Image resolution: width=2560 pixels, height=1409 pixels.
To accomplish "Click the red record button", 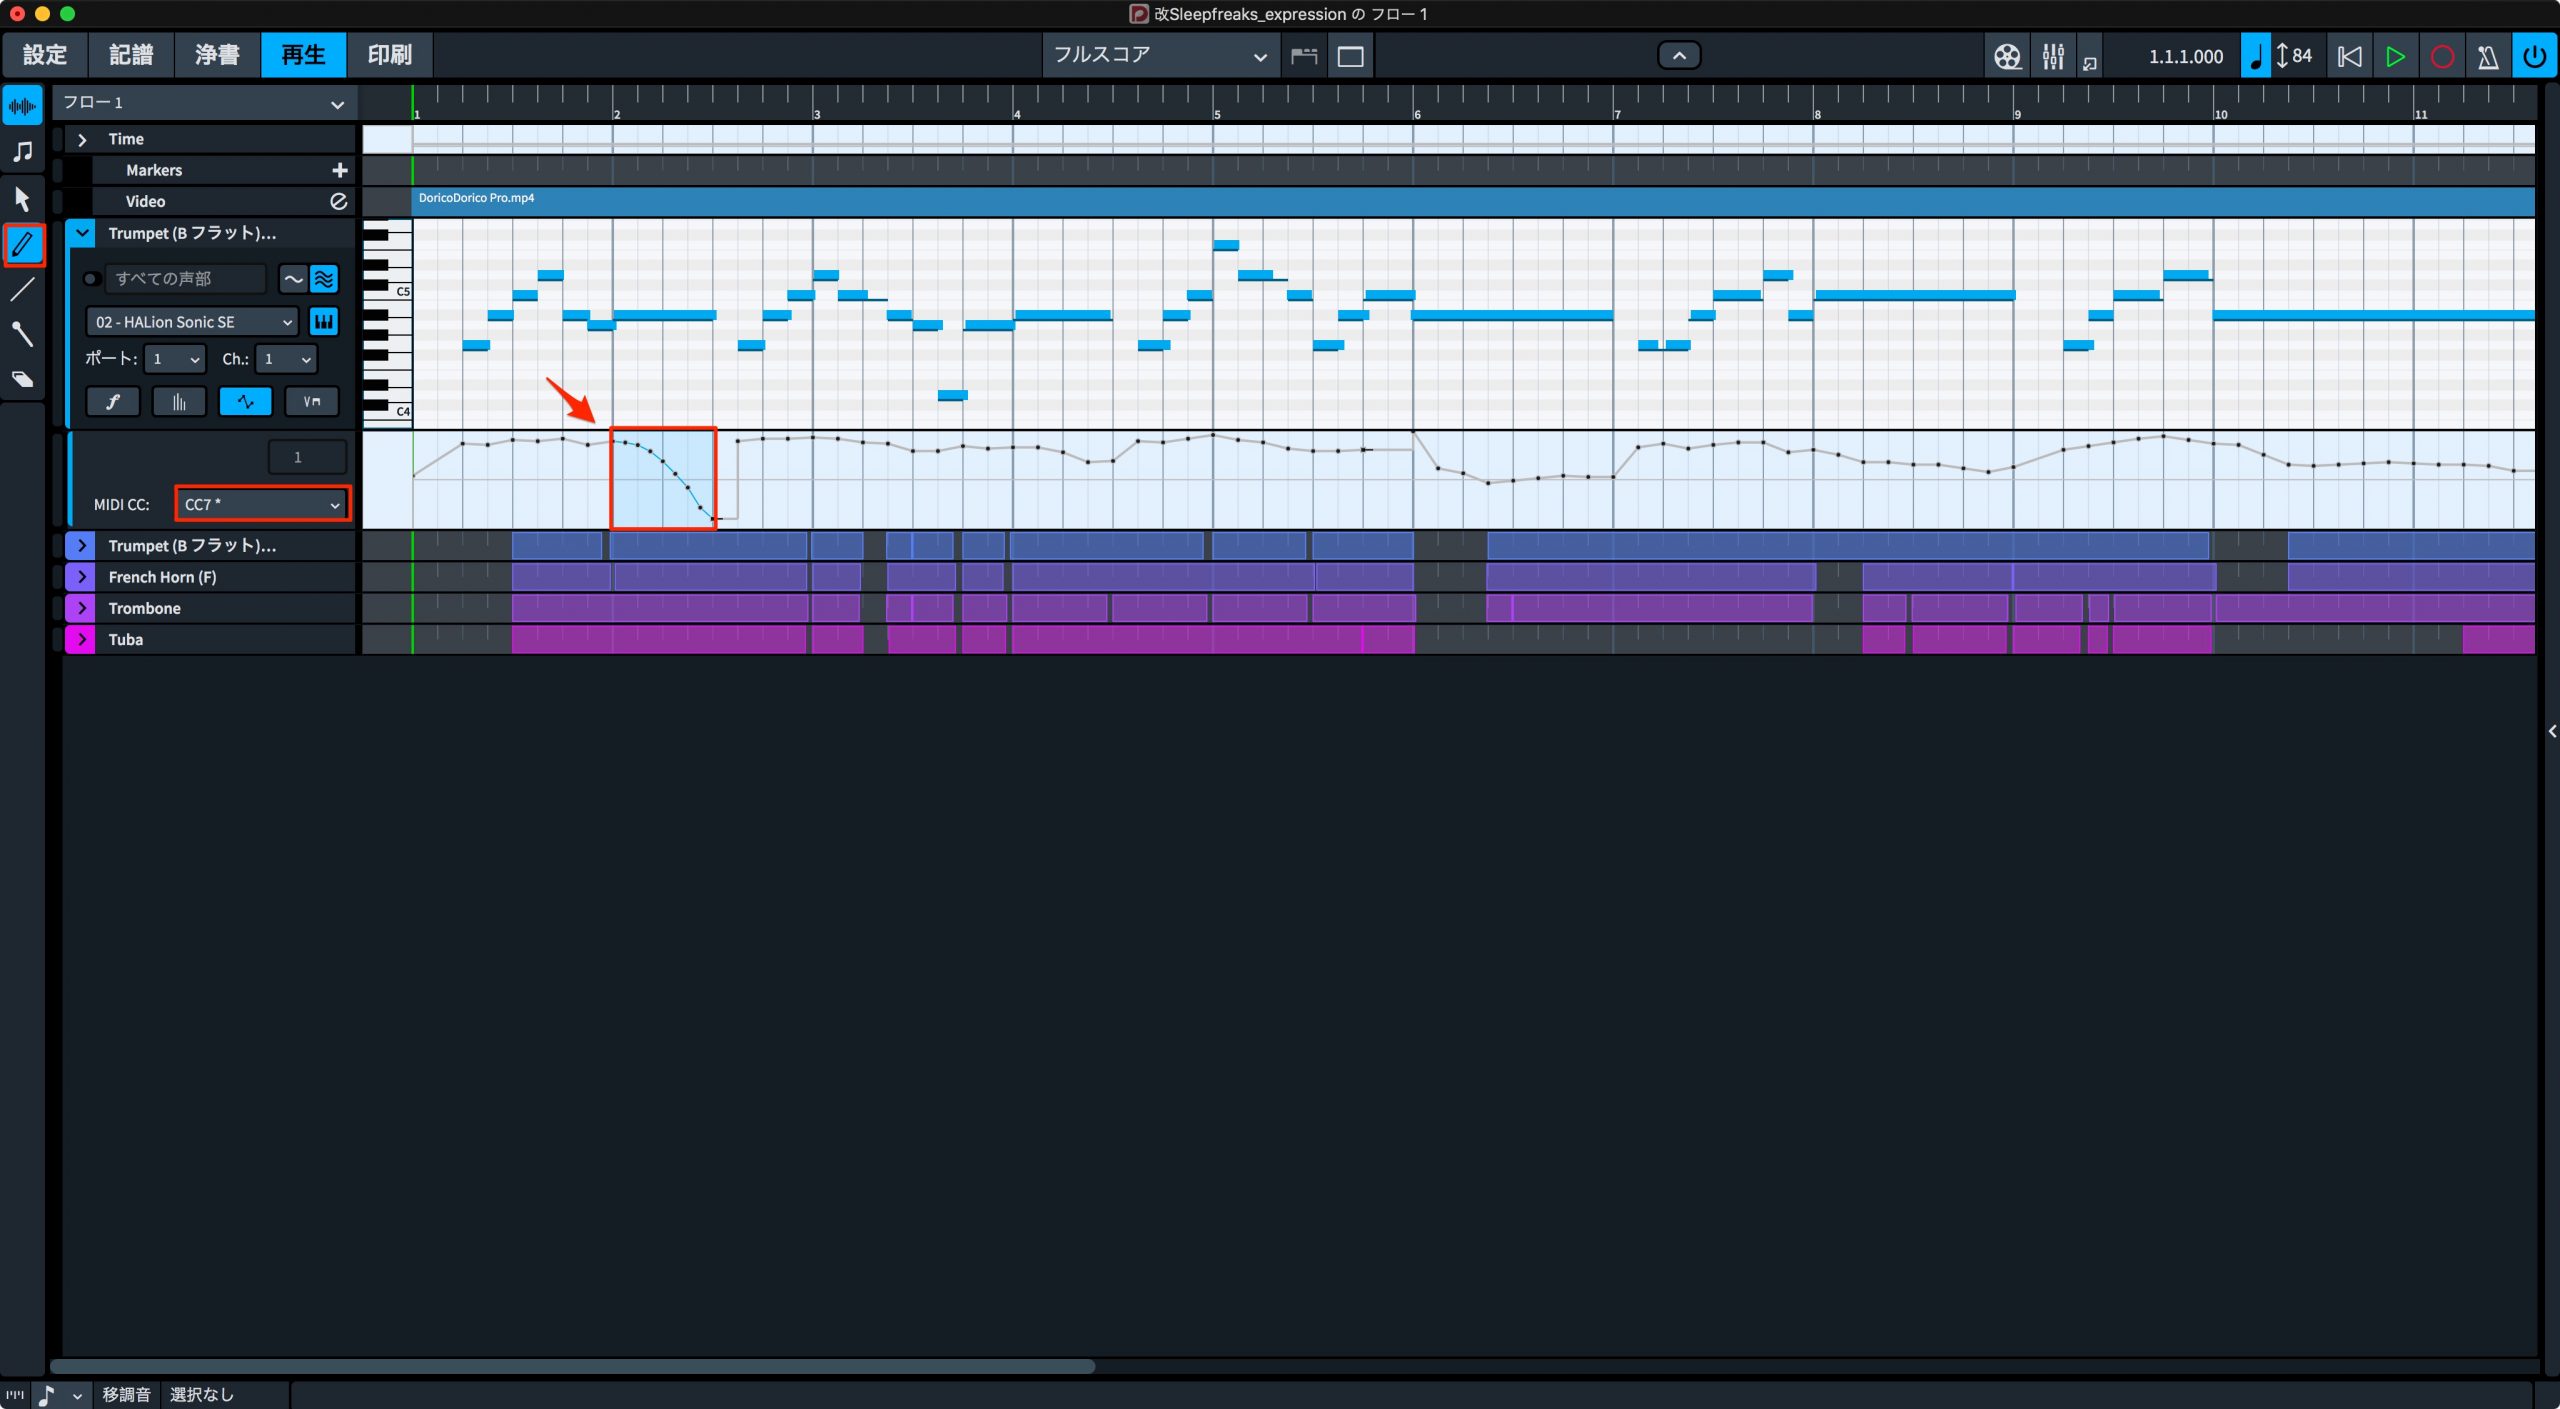I will tap(2442, 56).
